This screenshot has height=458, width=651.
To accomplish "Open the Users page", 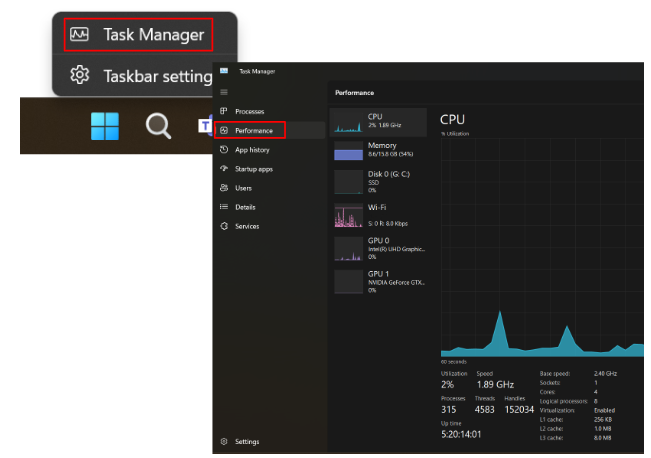I will click(269, 188).
